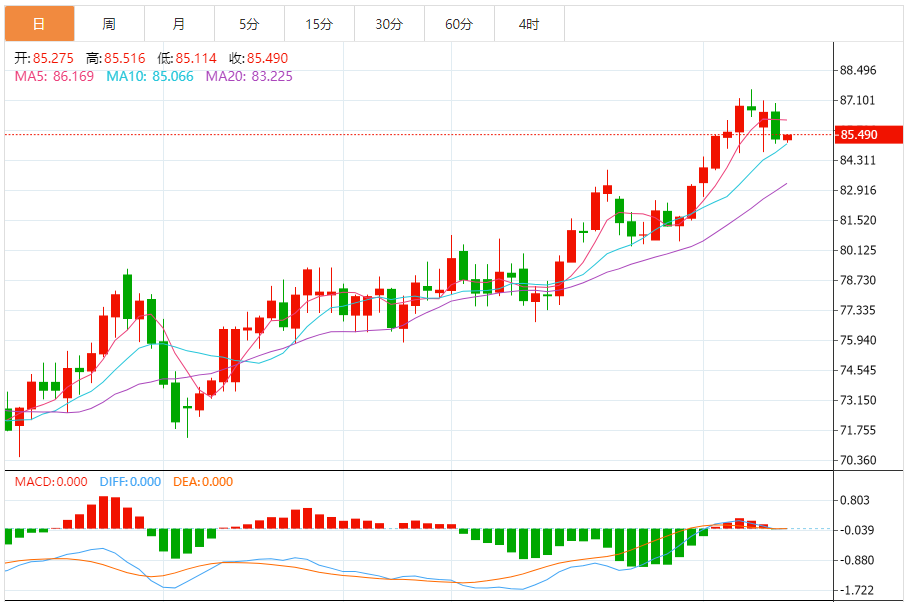Click the 87.101 price axis label
Screen dimensions: 911x602
pyautogui.click(x=858, y=101)
